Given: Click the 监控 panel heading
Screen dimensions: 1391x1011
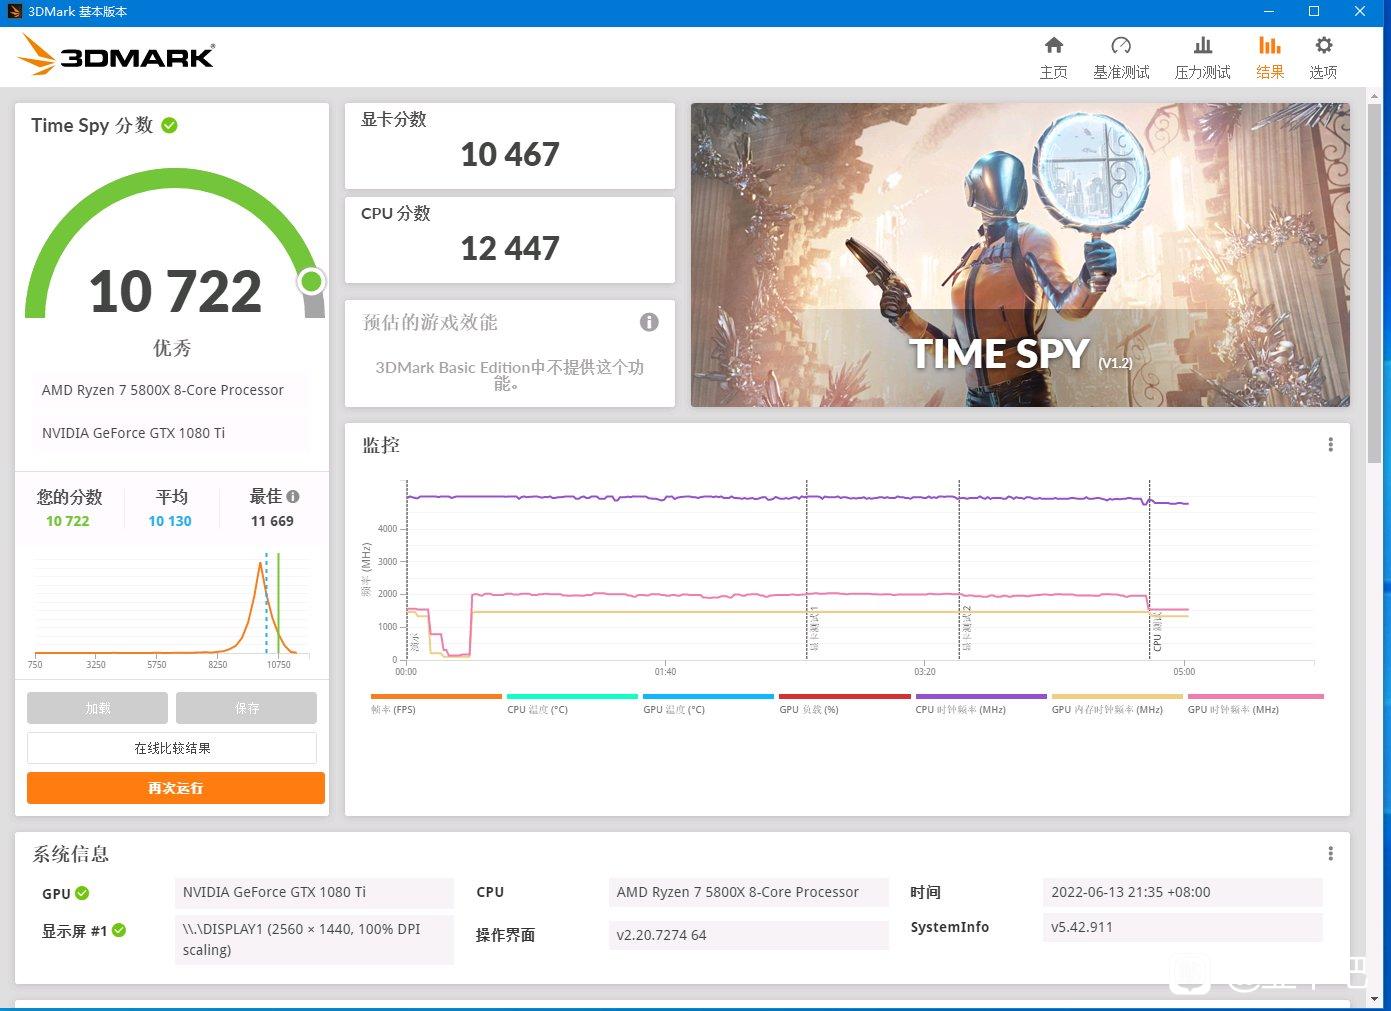Looking at the screenshot, I should 381,445.
